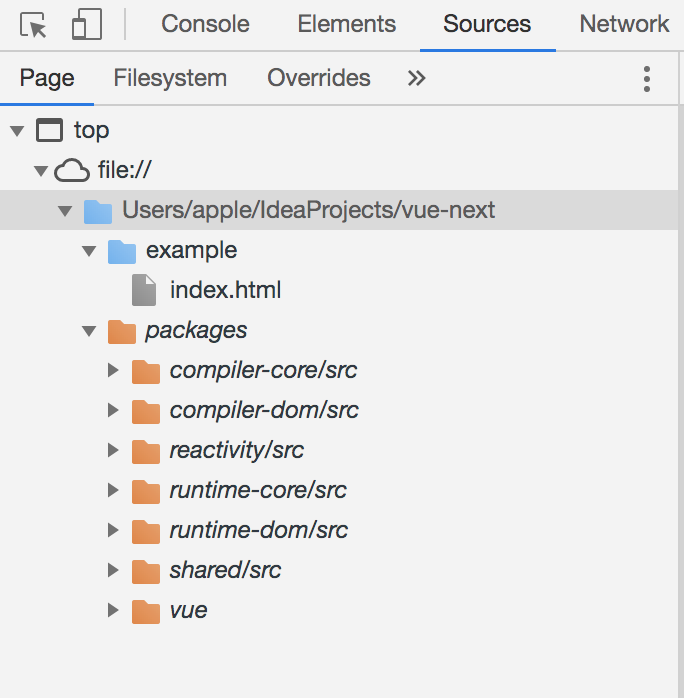Click the blue folder icon for Users/apple/IdeaProjects/vue-next

[98, 211]
